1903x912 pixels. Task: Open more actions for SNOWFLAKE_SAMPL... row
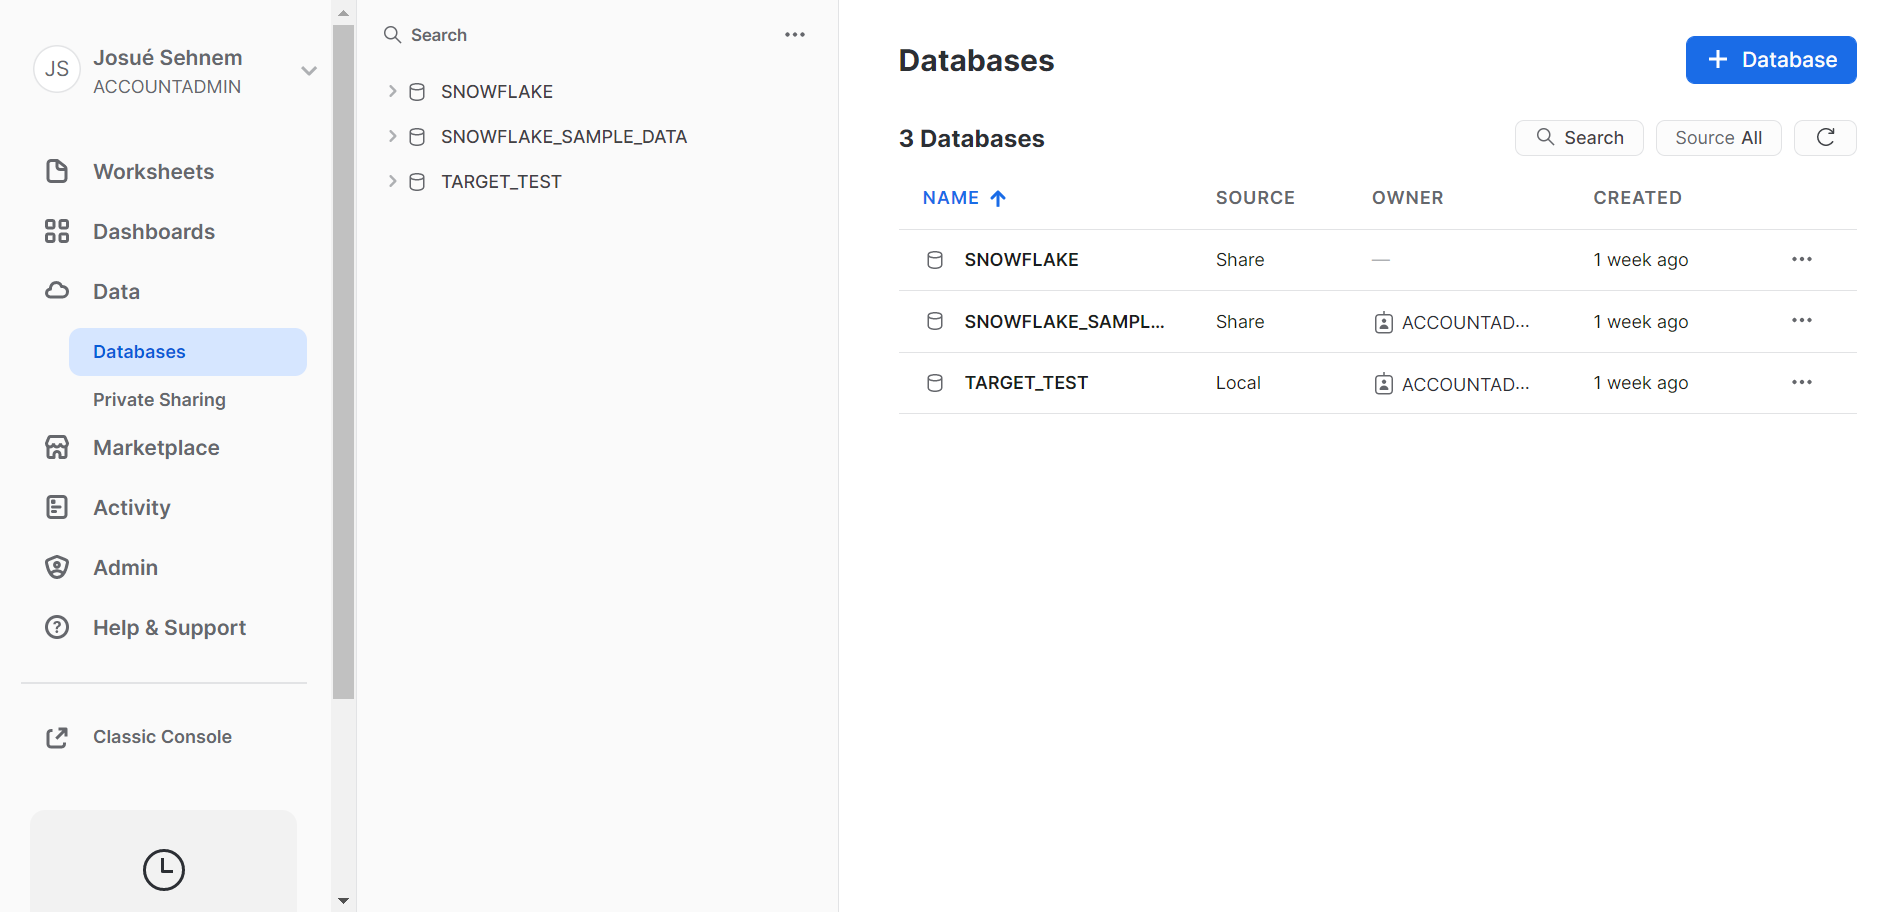1802,320
